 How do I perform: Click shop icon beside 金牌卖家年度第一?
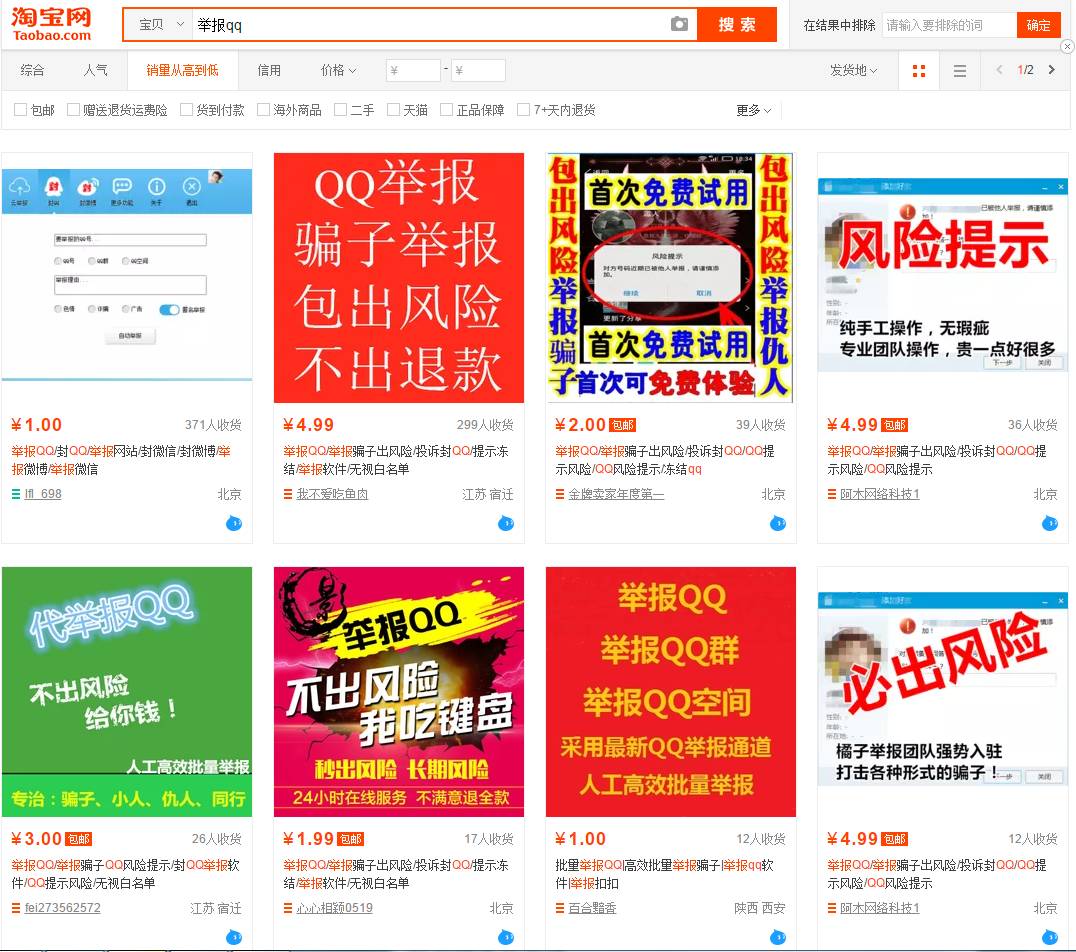click(x=559, y=494)
